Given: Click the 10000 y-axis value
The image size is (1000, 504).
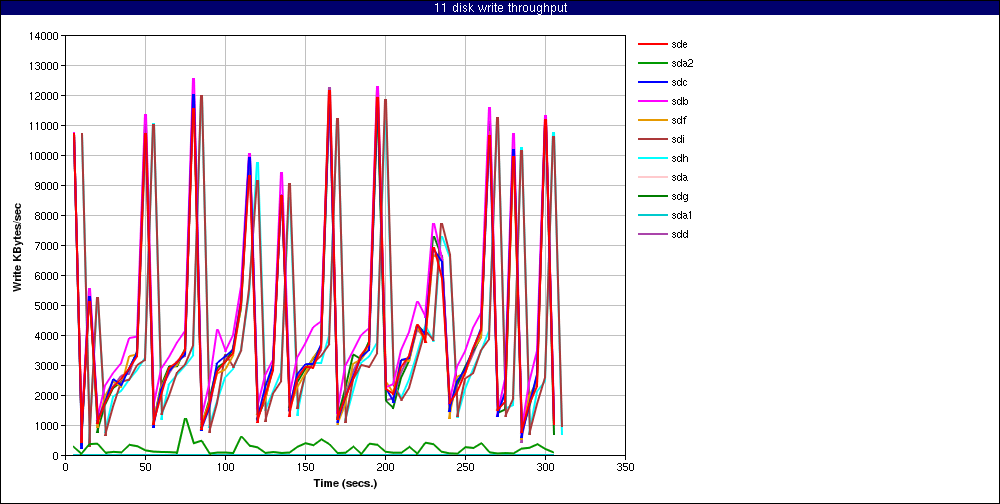Looking at the screenshot, I should (x=45, y=156).
